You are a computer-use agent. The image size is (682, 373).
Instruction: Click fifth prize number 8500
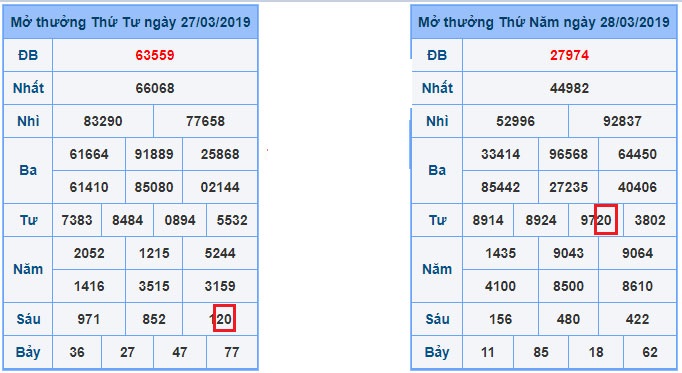(x=568, y=286)
